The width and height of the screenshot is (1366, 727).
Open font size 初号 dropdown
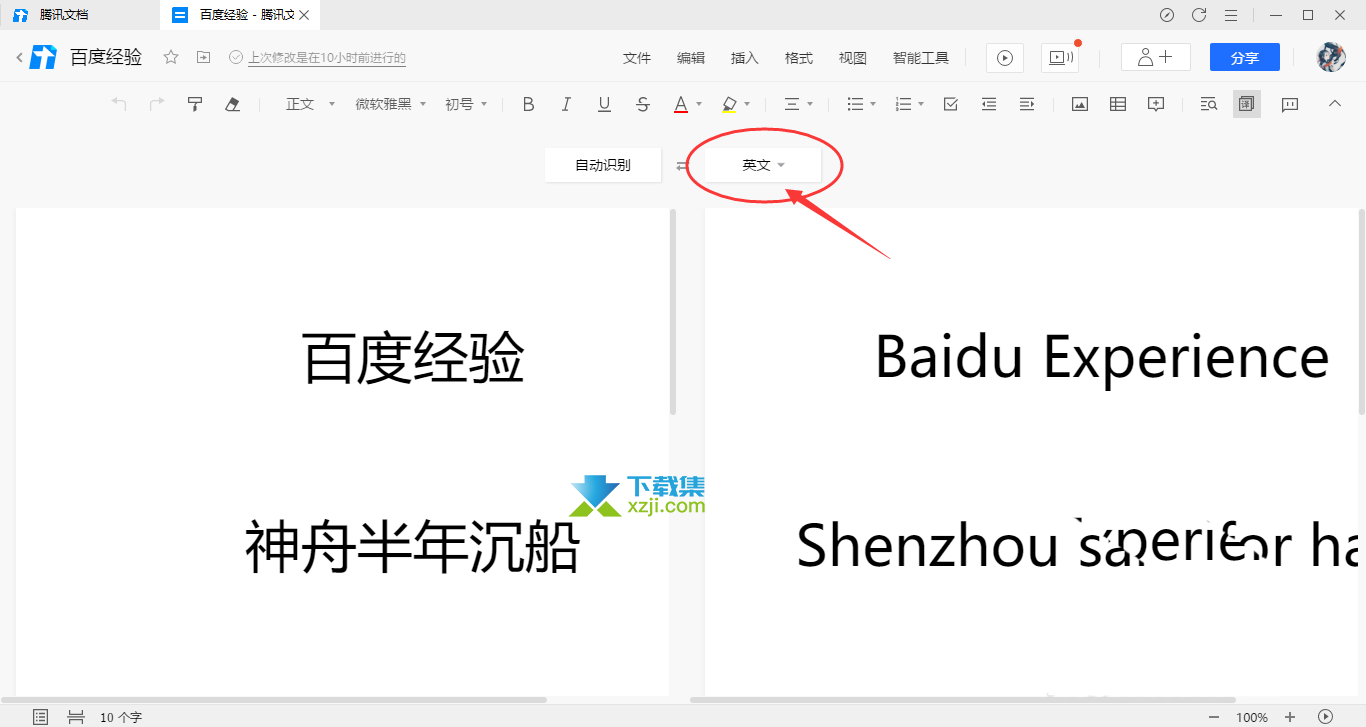click(466, 104)
